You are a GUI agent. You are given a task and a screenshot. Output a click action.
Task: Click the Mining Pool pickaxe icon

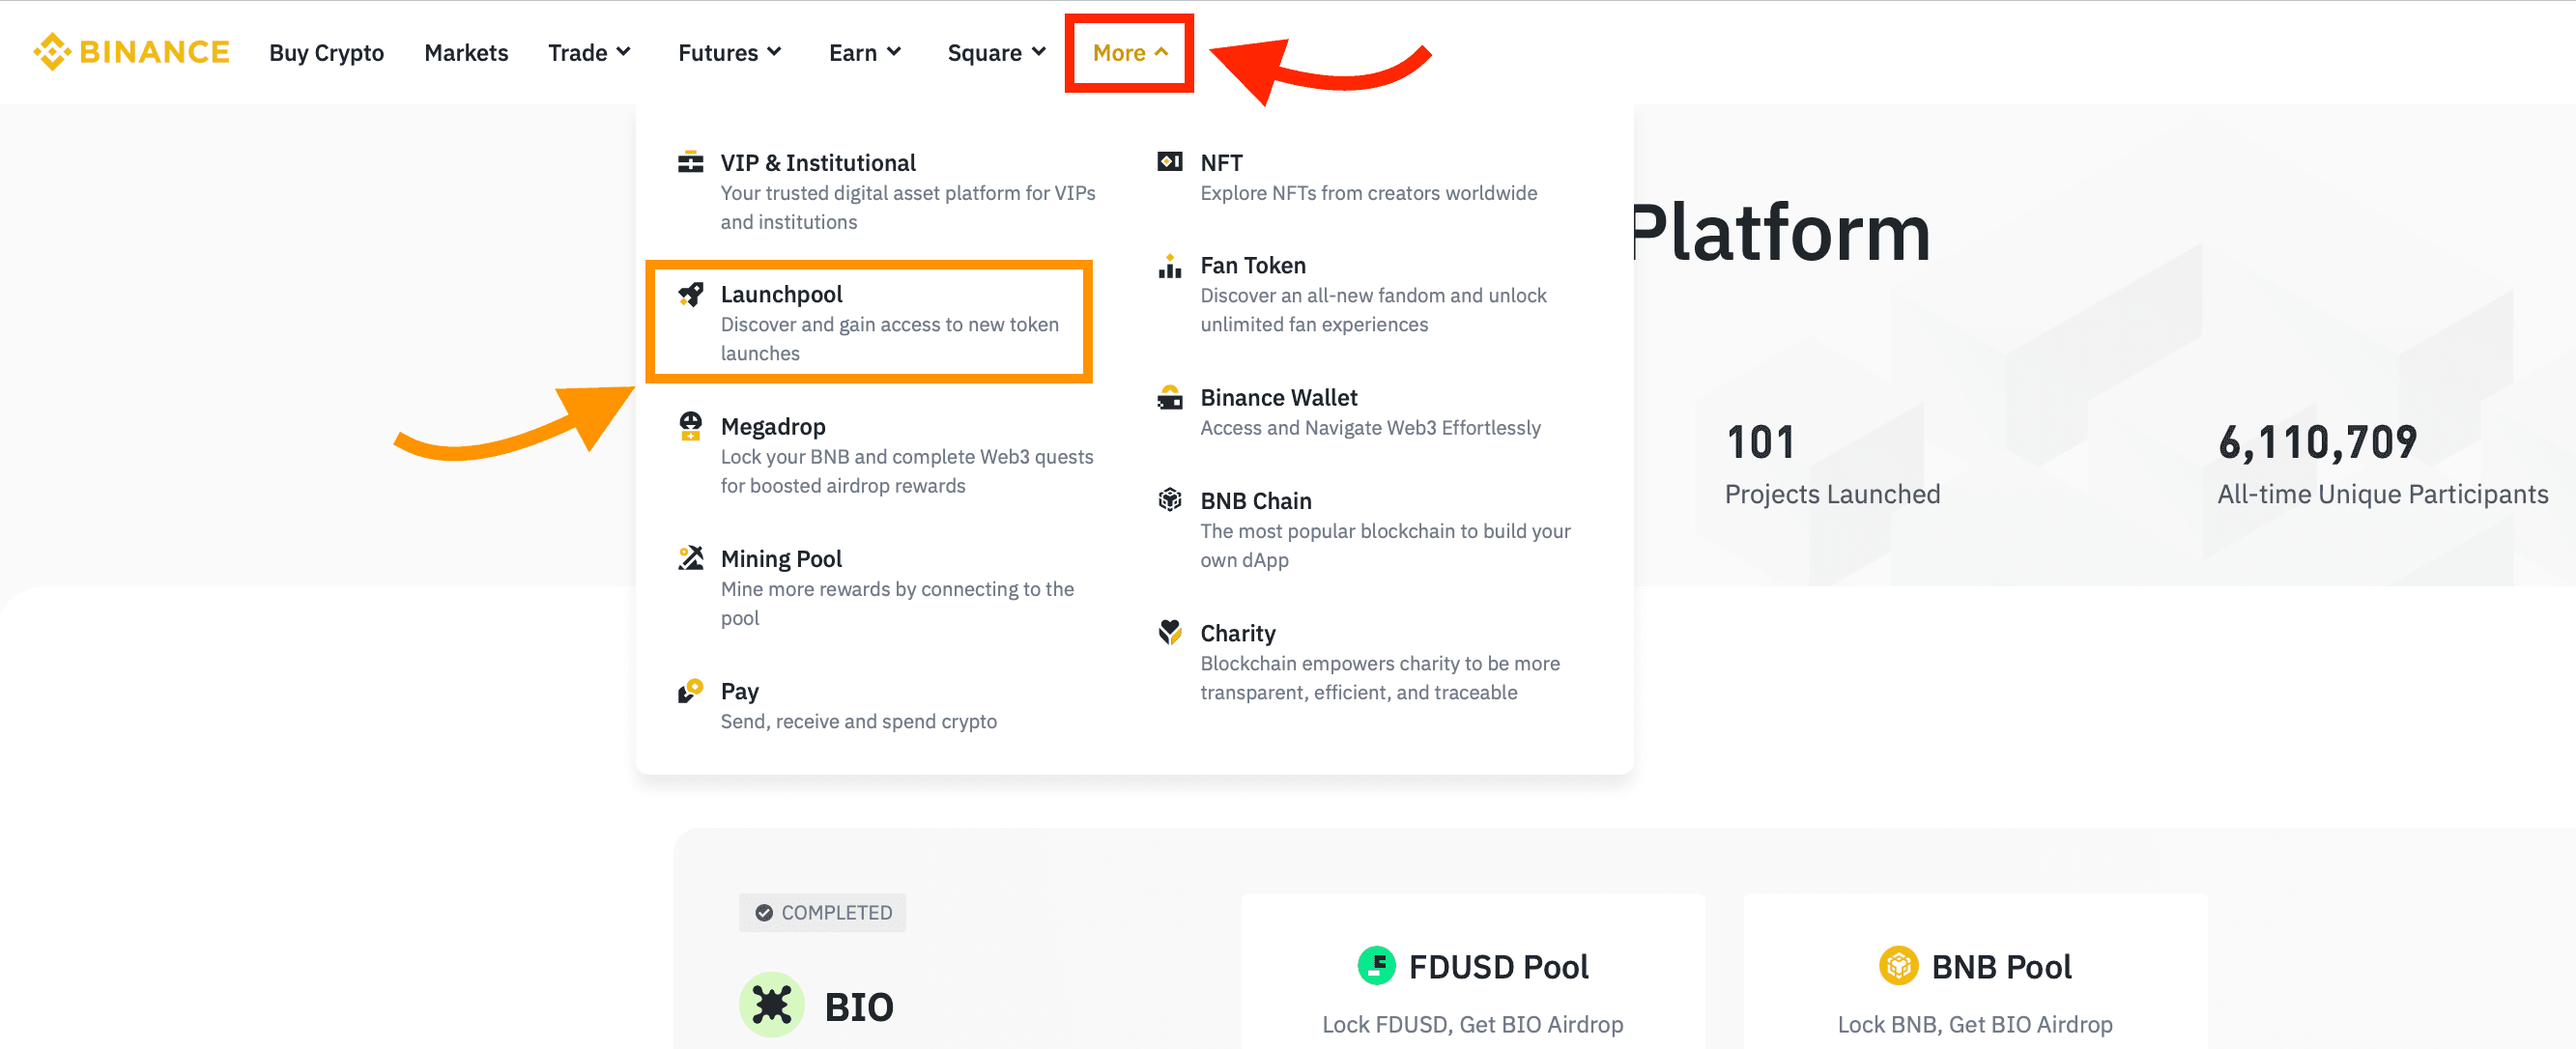click(x=690, y=558)
